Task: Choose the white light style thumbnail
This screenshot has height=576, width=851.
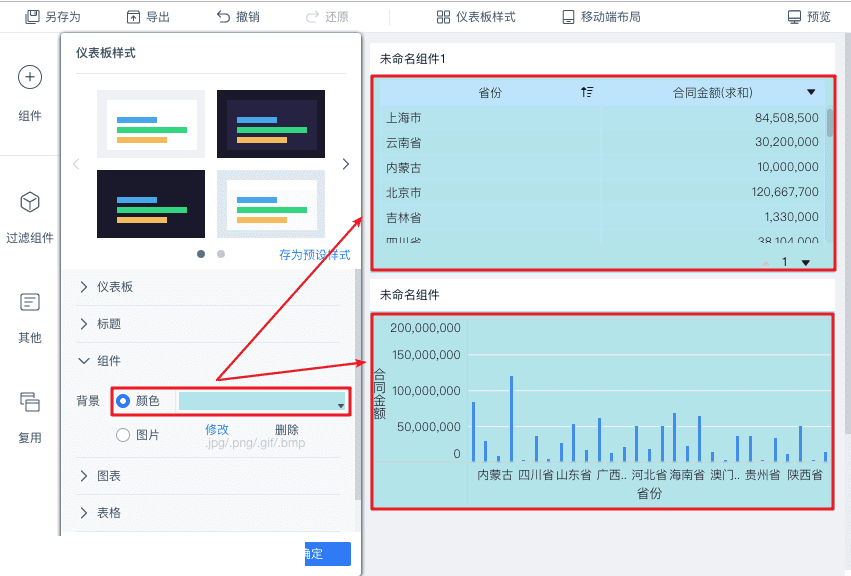Action: pos(151,124)
